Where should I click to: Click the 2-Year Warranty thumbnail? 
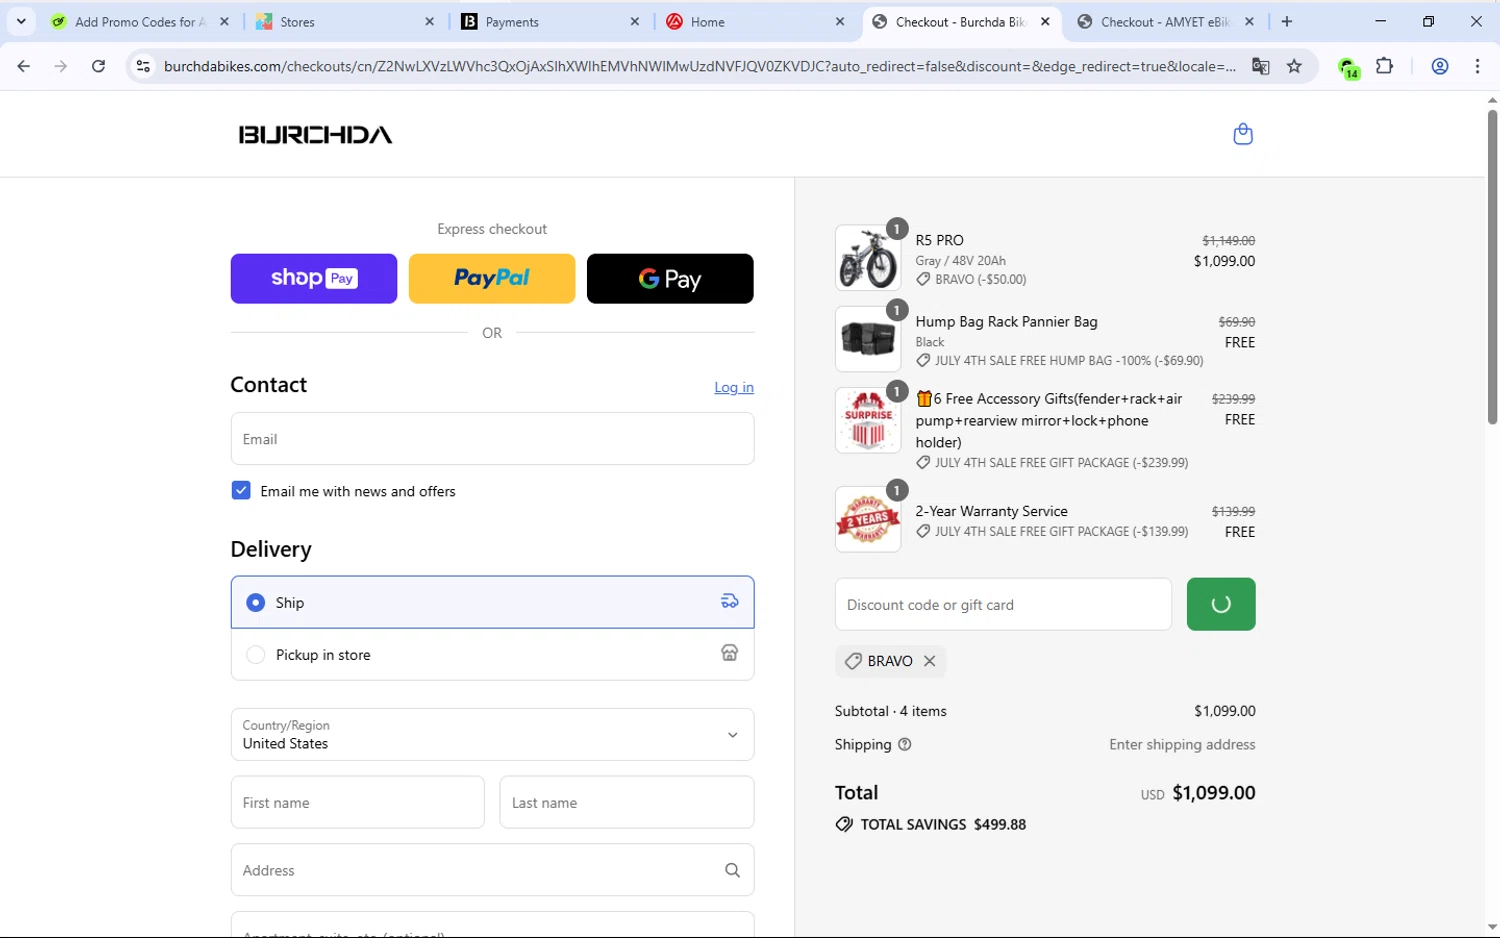coord(868,519)
